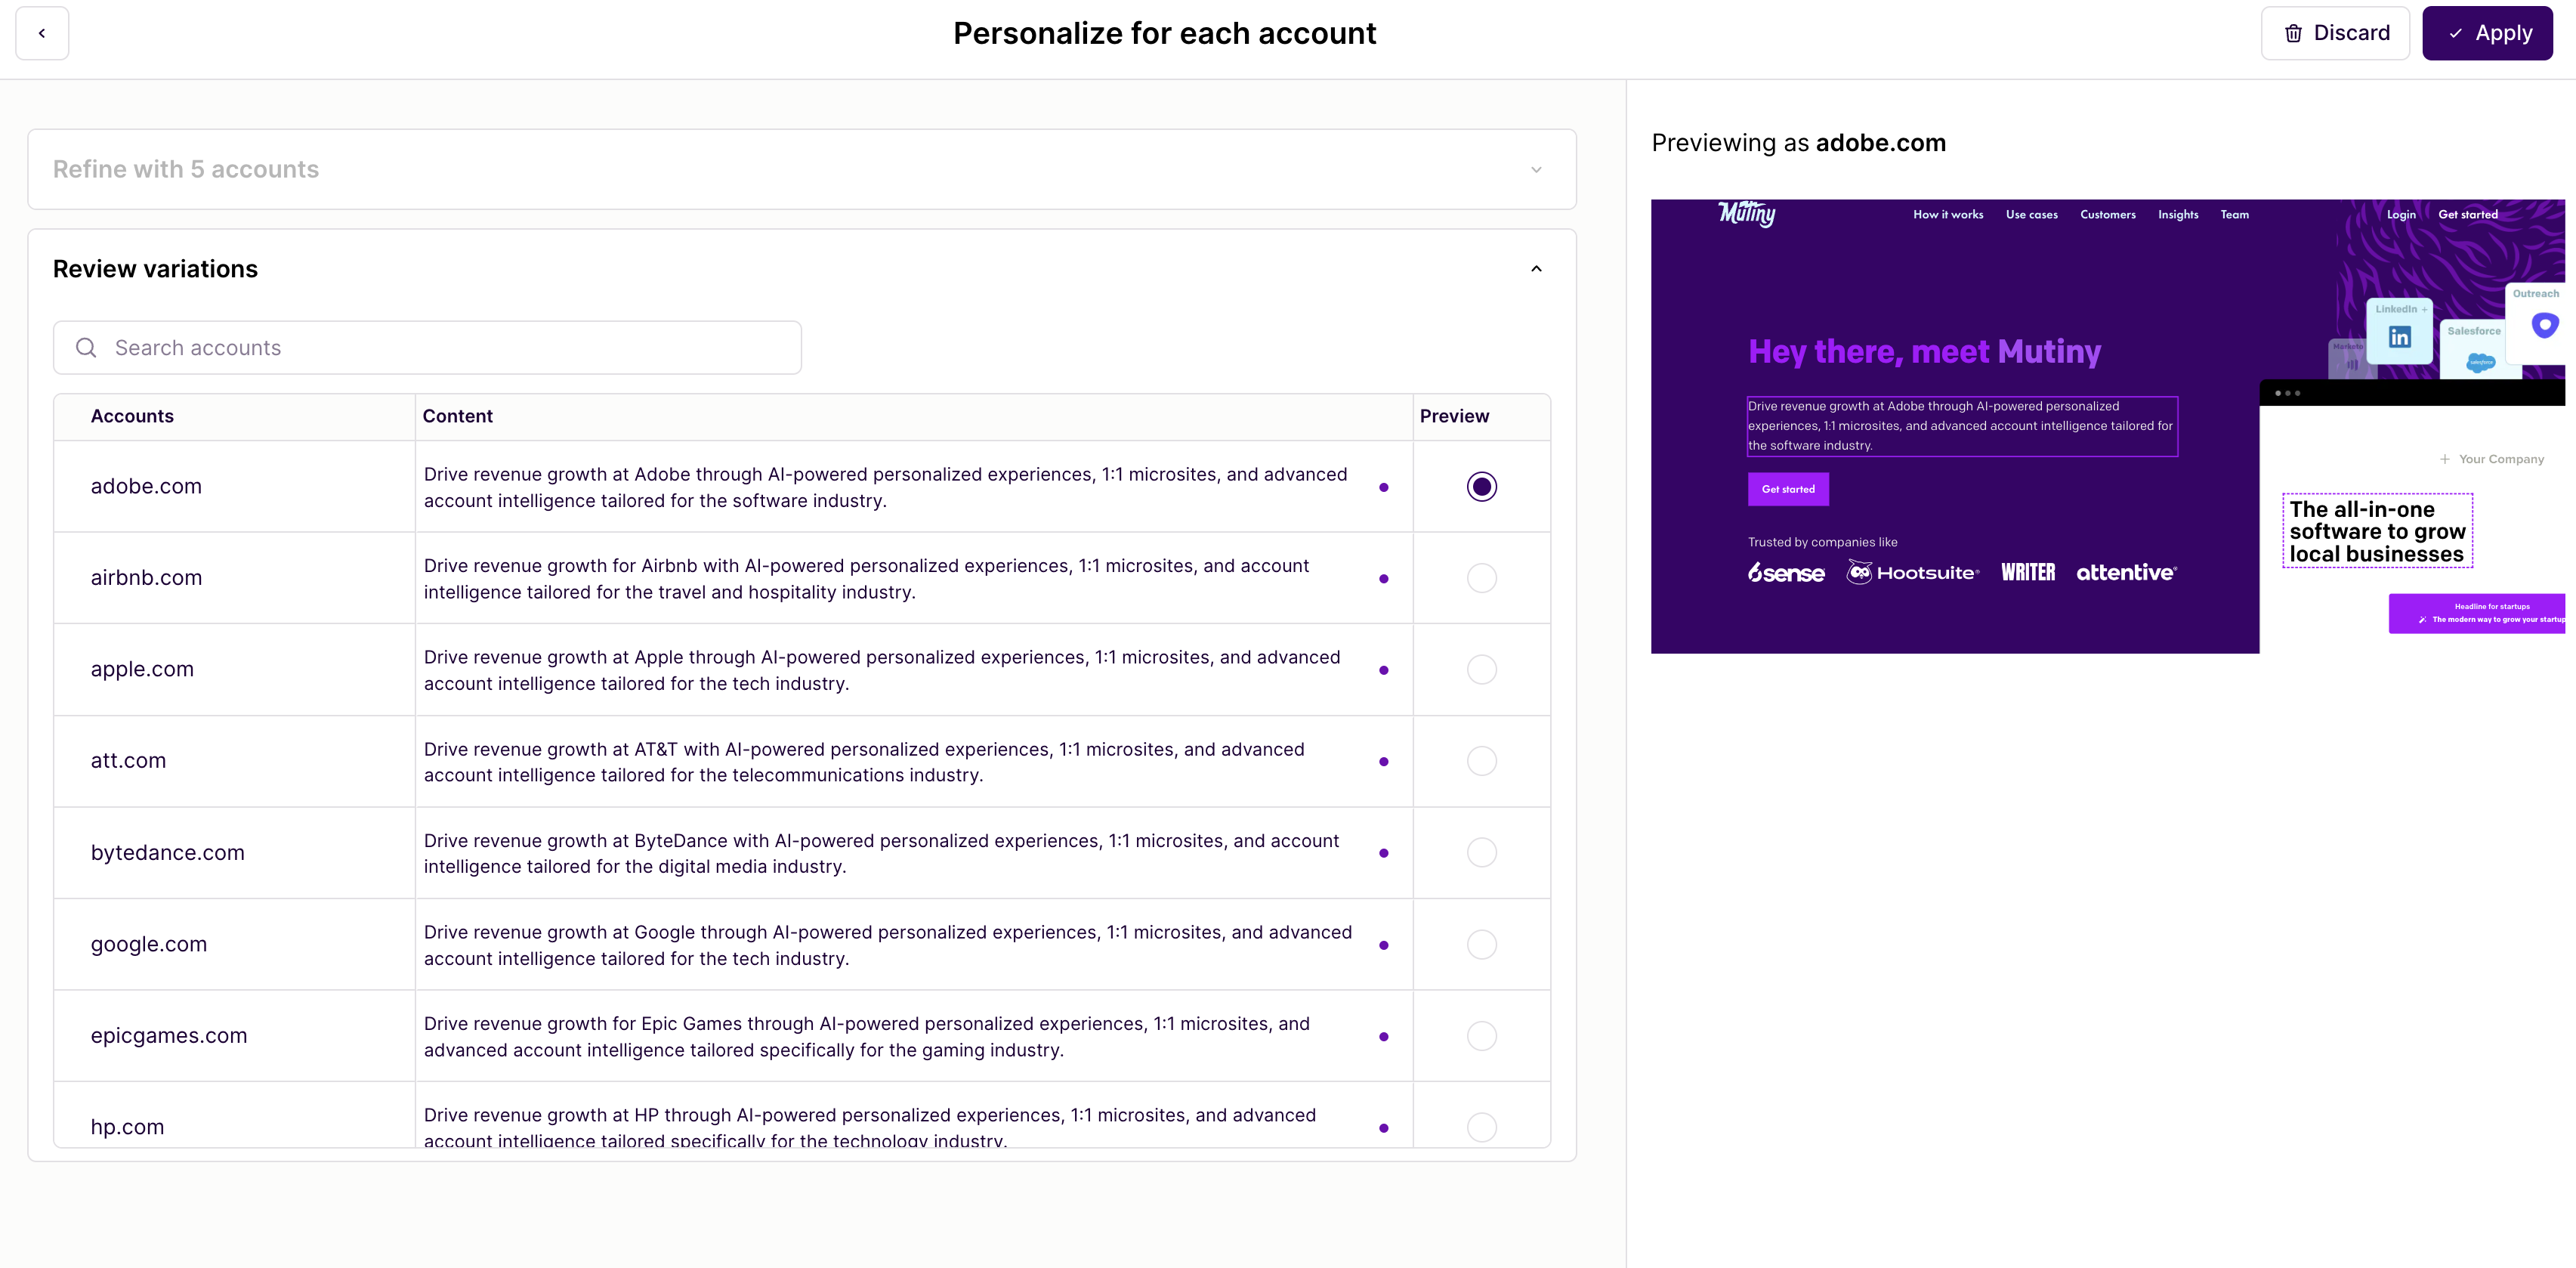Click the adobe.com account name
This screenshot has width=2576, height=1268.
(x=146, y=487)
